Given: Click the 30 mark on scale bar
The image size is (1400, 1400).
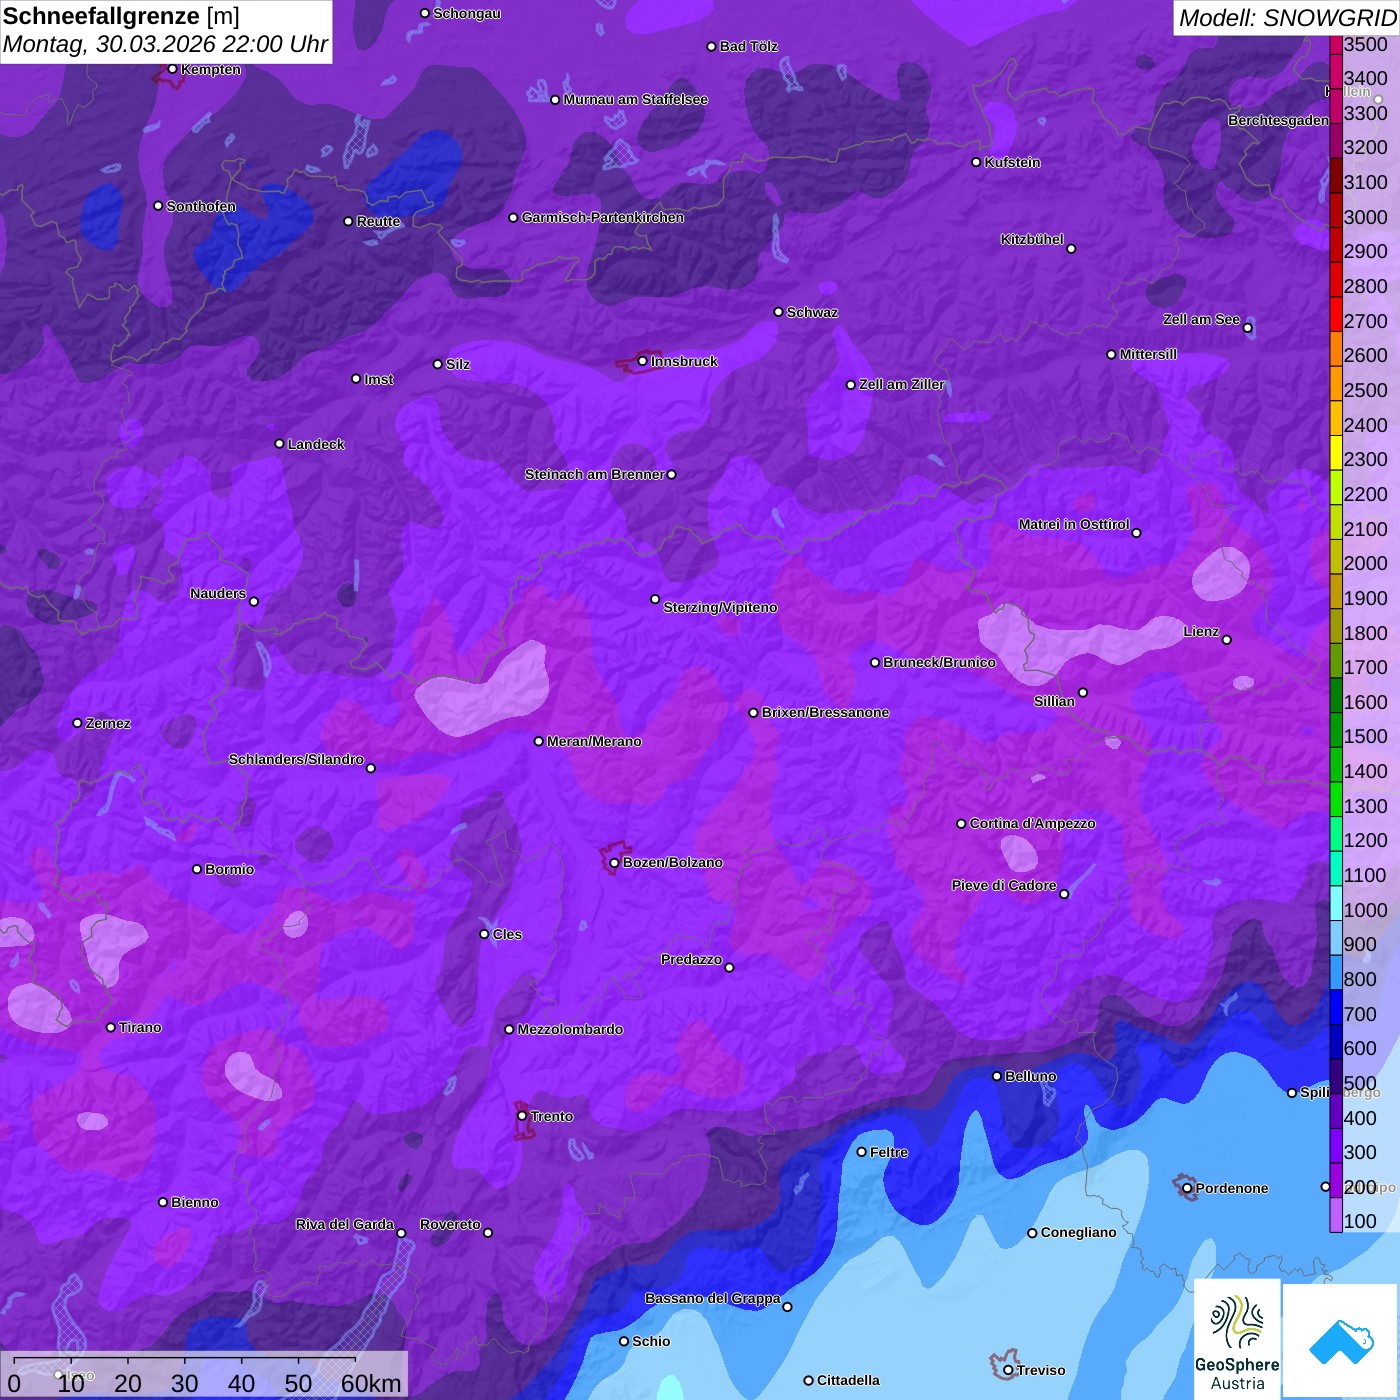Looking at the screenshot, I should [x=184, y=1383].
